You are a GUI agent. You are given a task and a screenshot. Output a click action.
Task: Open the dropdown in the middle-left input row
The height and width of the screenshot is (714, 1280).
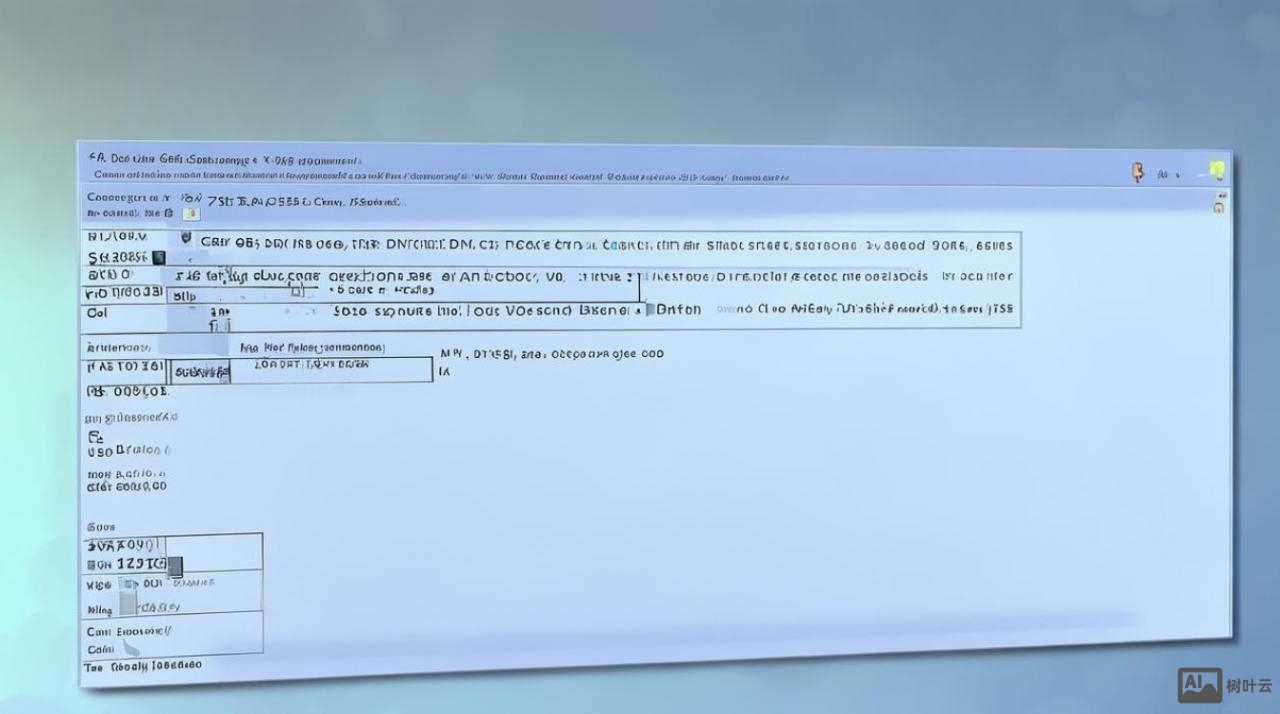point(201,372)
